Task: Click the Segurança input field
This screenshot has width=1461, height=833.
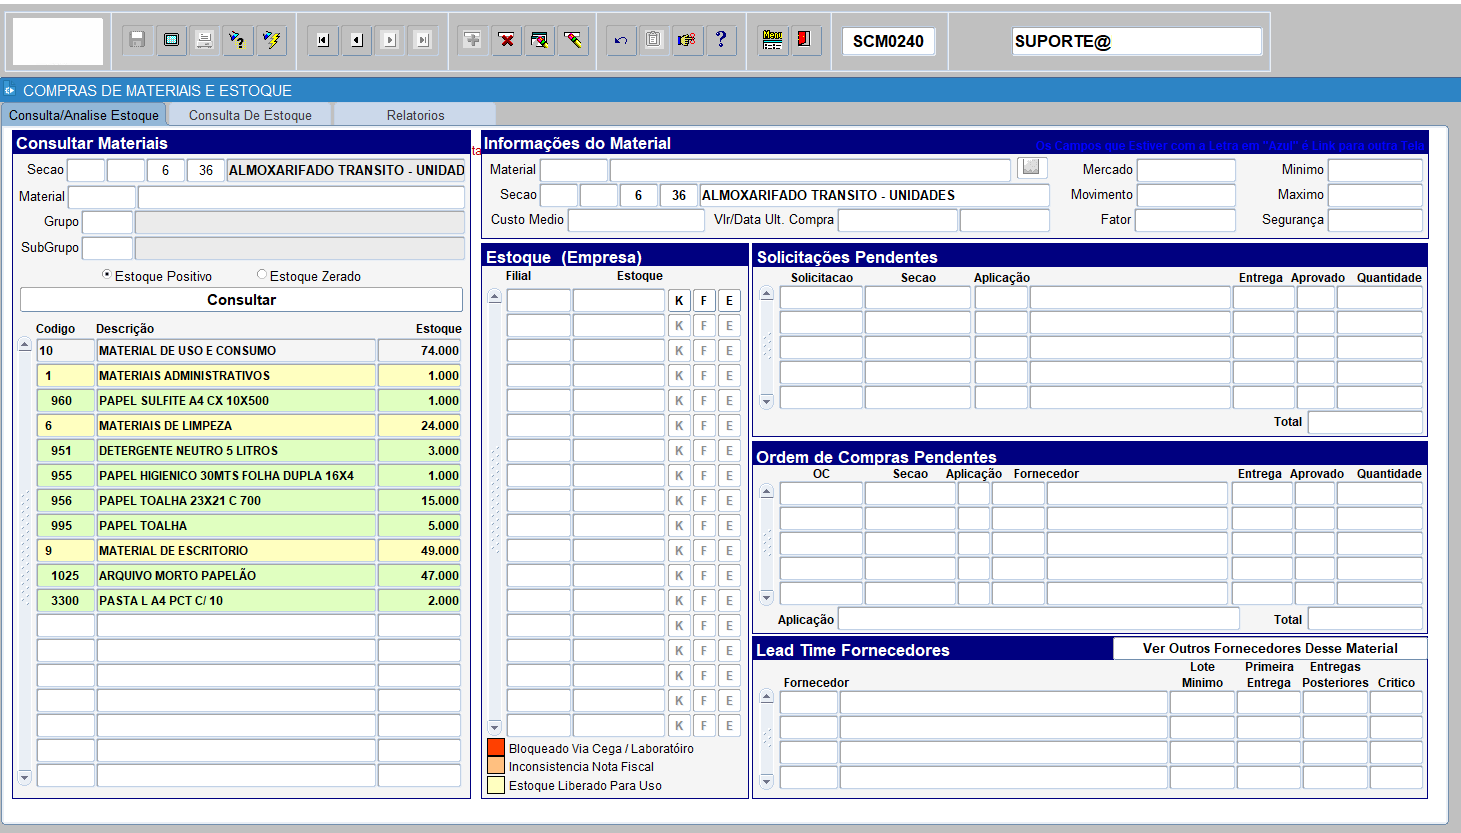Action: coord(1375,220)
